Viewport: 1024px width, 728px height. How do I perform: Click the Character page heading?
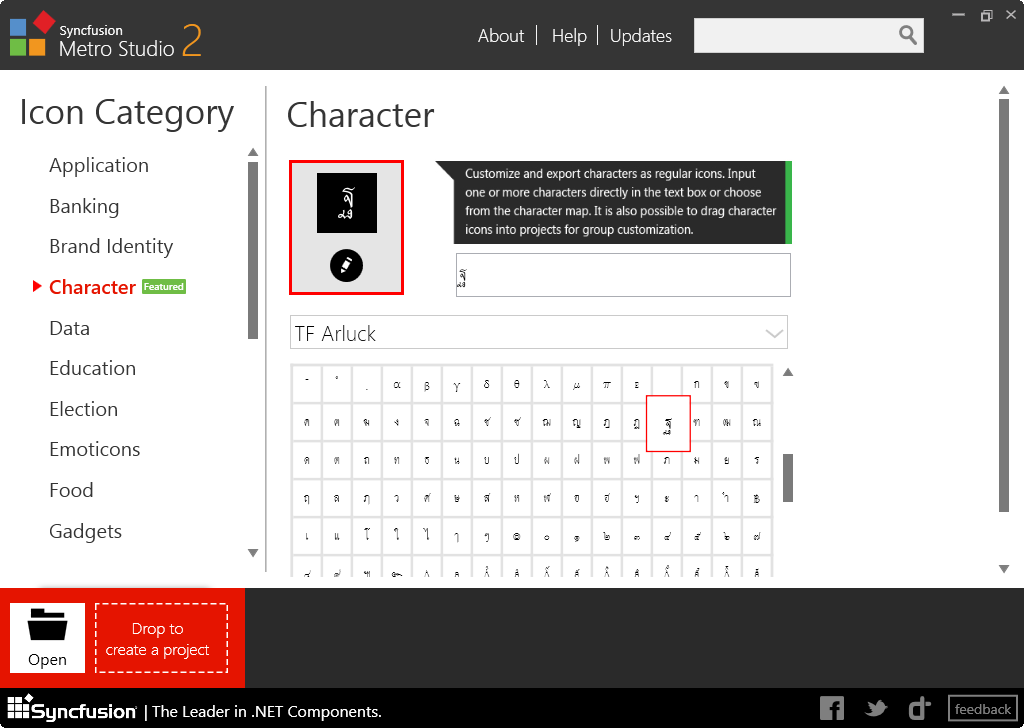(360, 116)
